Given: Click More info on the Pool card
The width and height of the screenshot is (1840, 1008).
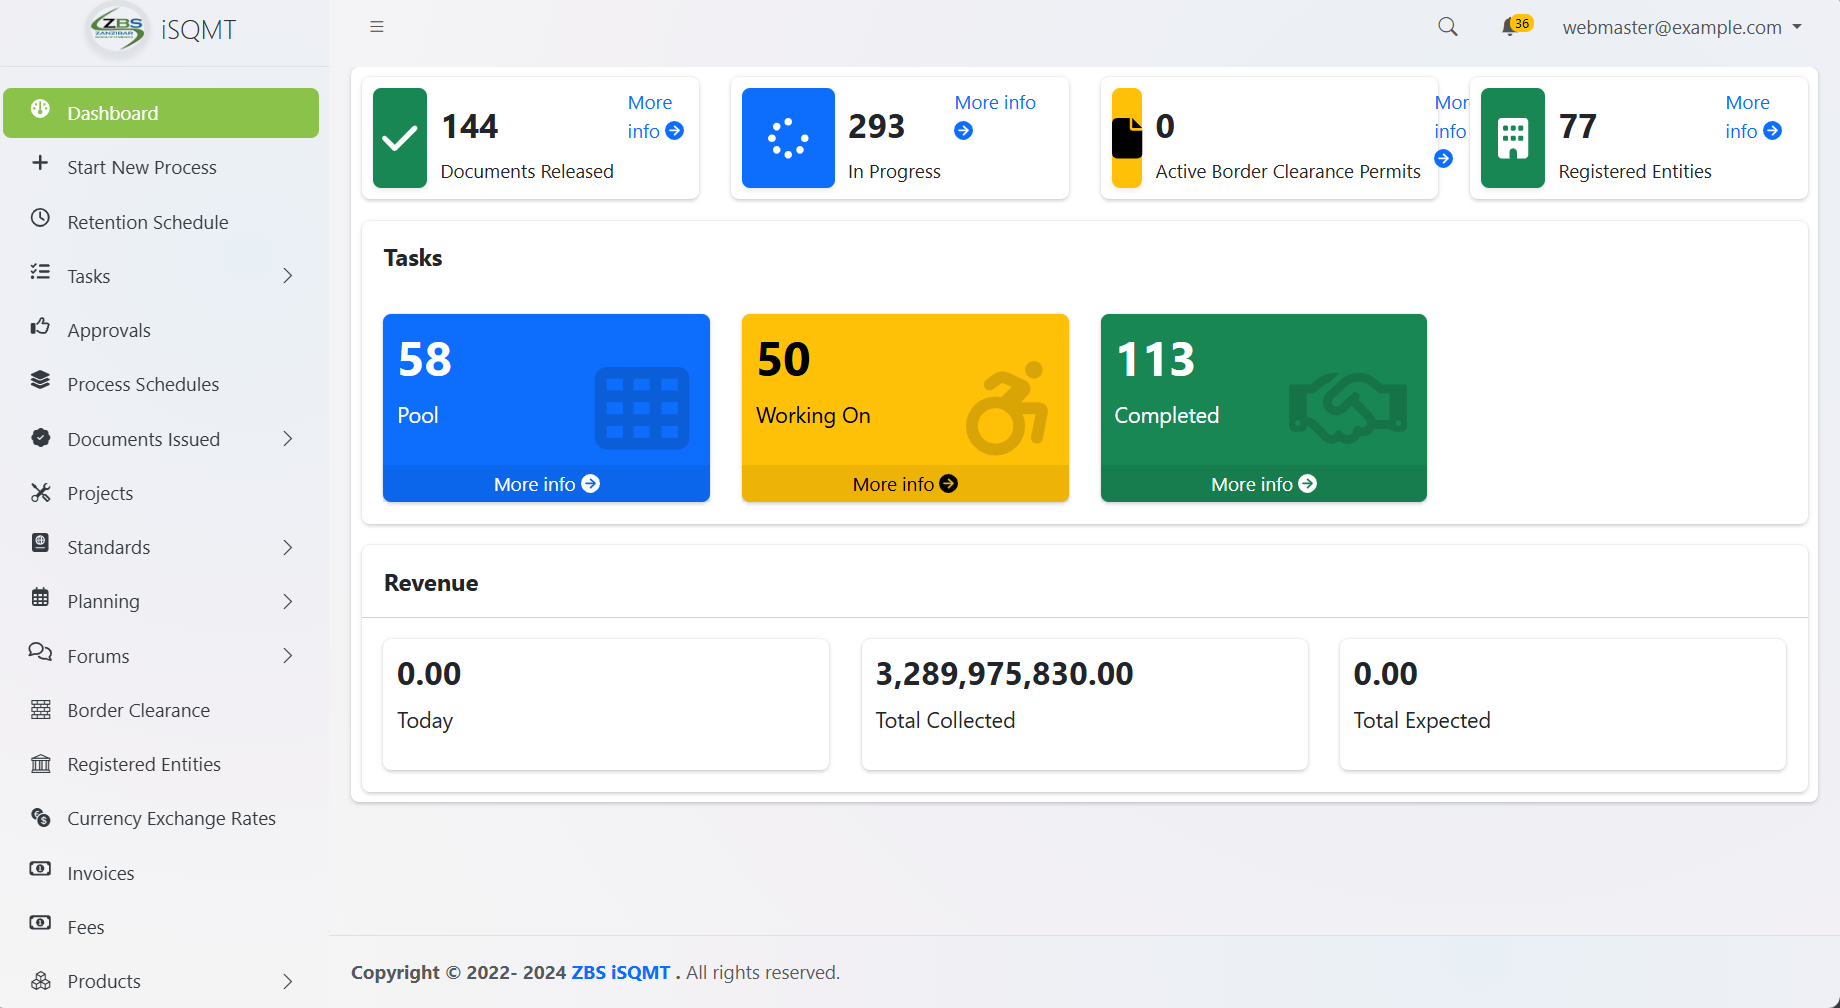Looking at the screenshot, I should click(x=546, y=484).
